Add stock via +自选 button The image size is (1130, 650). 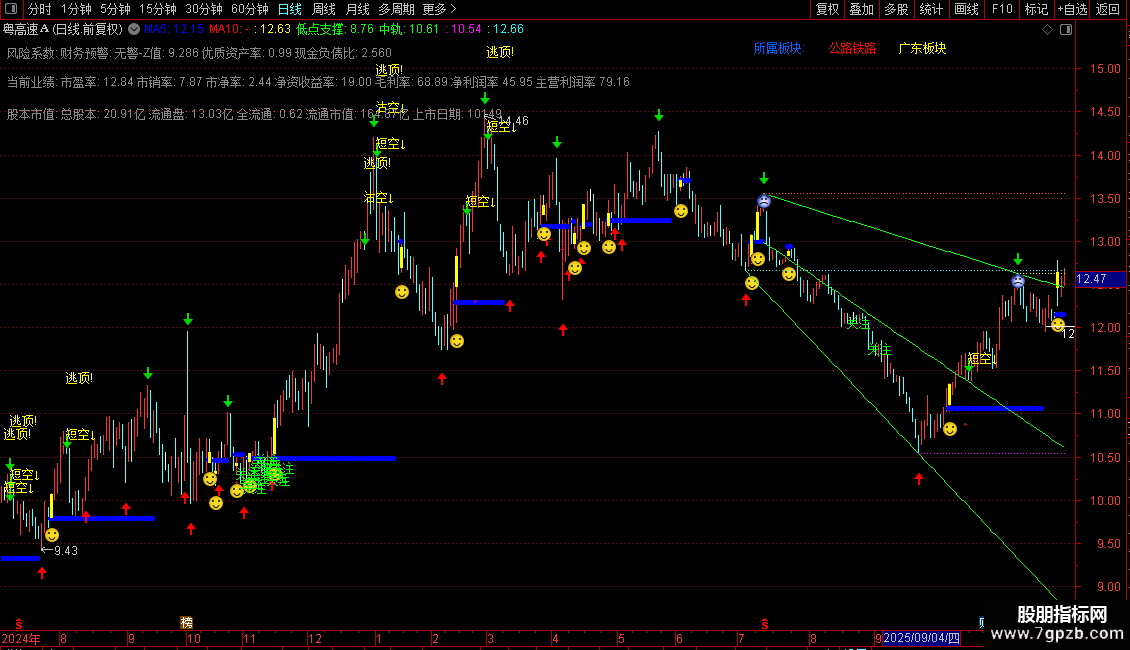pos(1073,9)
